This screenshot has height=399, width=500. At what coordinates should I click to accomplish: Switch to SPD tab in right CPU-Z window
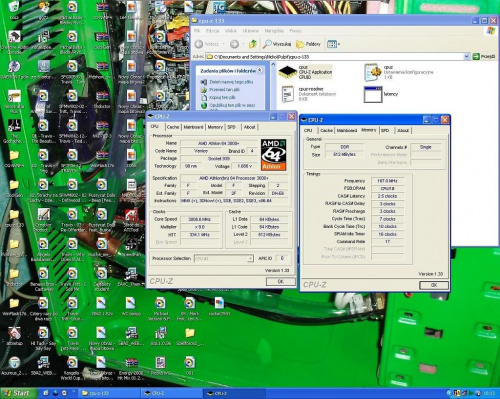click(x=385, y=130)
